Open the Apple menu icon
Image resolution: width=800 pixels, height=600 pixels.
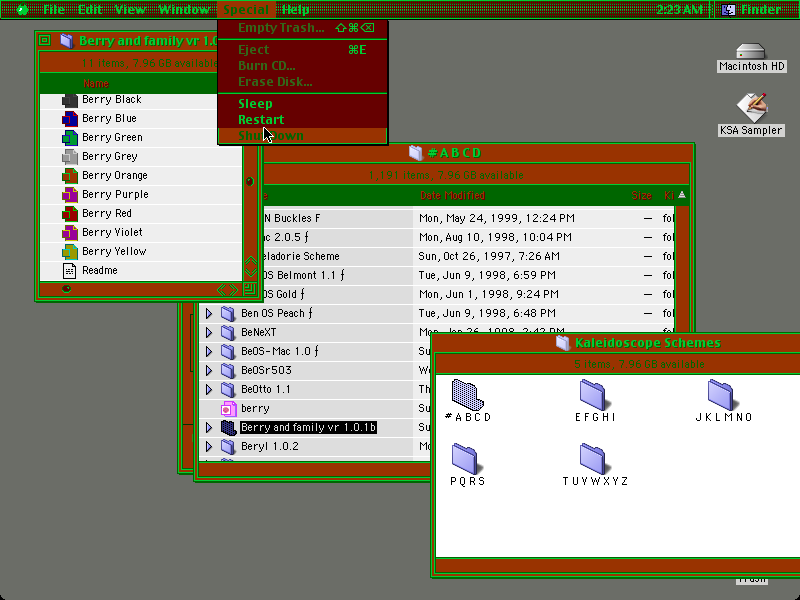tap(22, 9)
